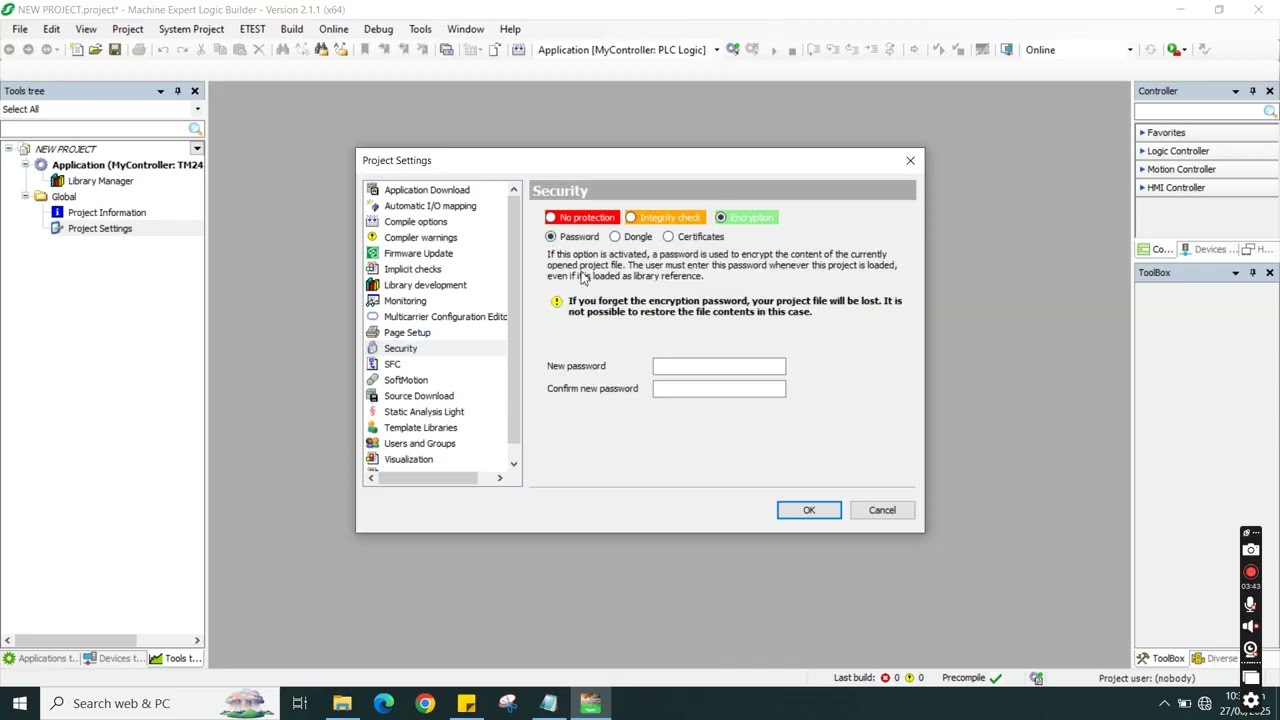Click the Confirm new password field

[x=719, y=389]
